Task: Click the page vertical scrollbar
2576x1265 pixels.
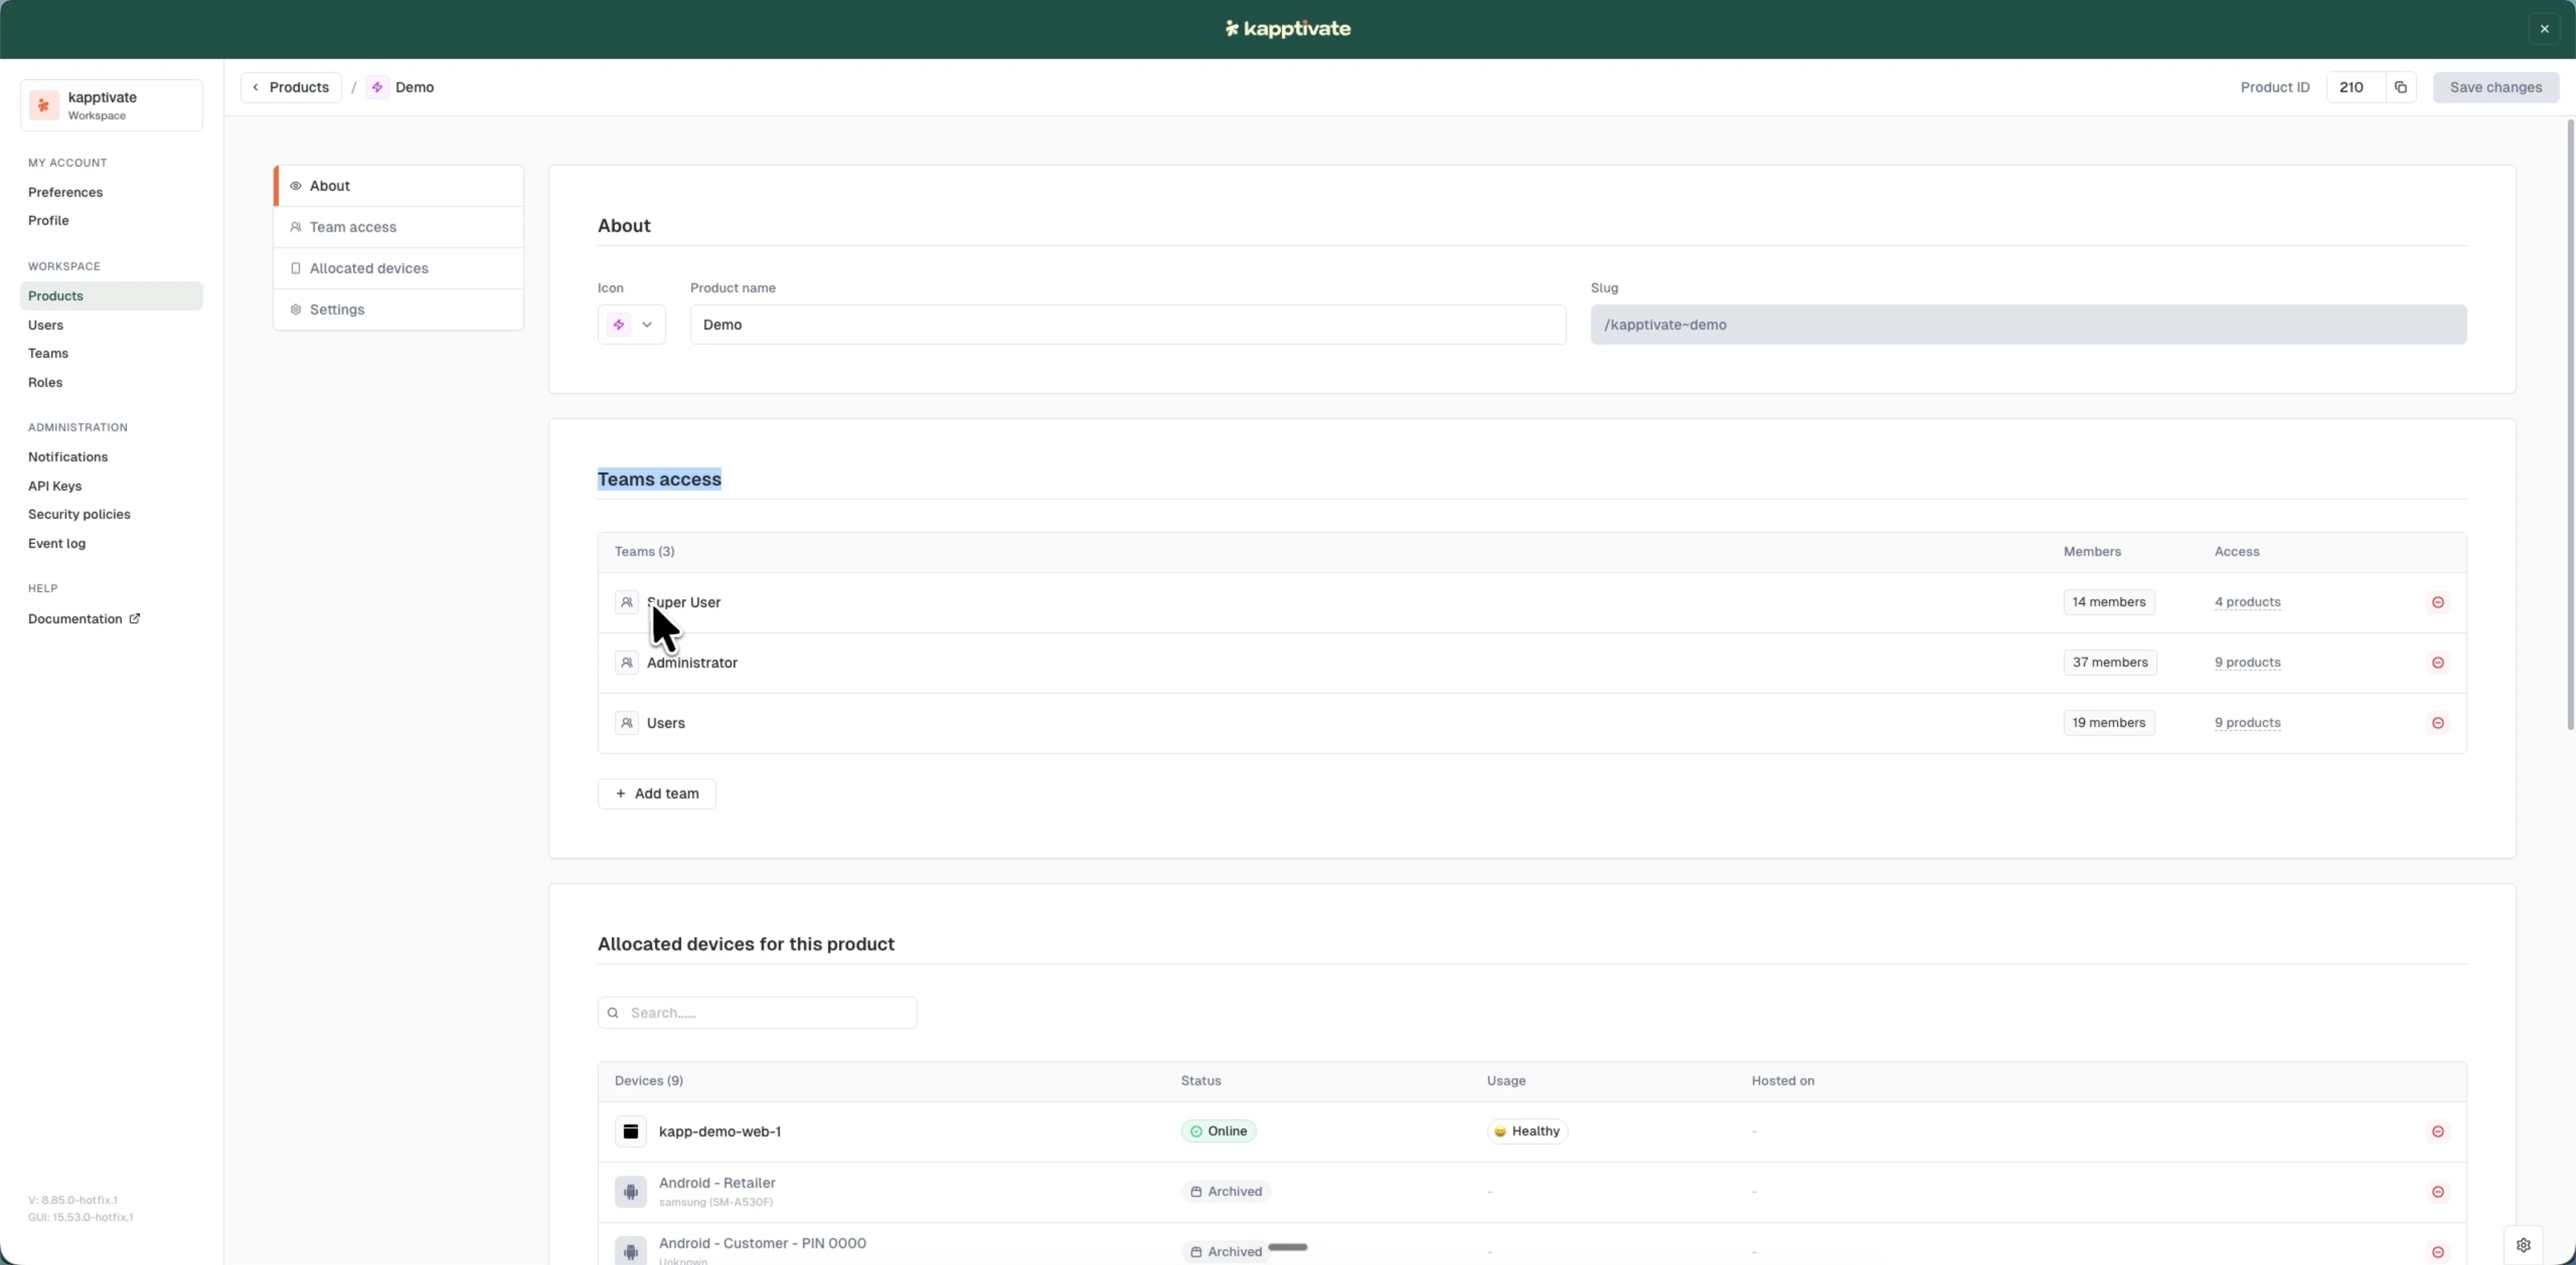Action: pyautogui.click(x=2570, y=425)
